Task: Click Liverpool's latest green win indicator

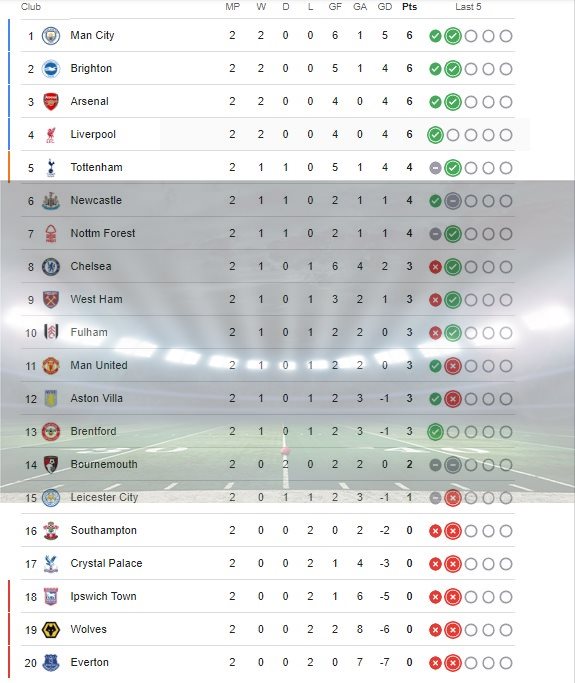Action: (435, 135)
